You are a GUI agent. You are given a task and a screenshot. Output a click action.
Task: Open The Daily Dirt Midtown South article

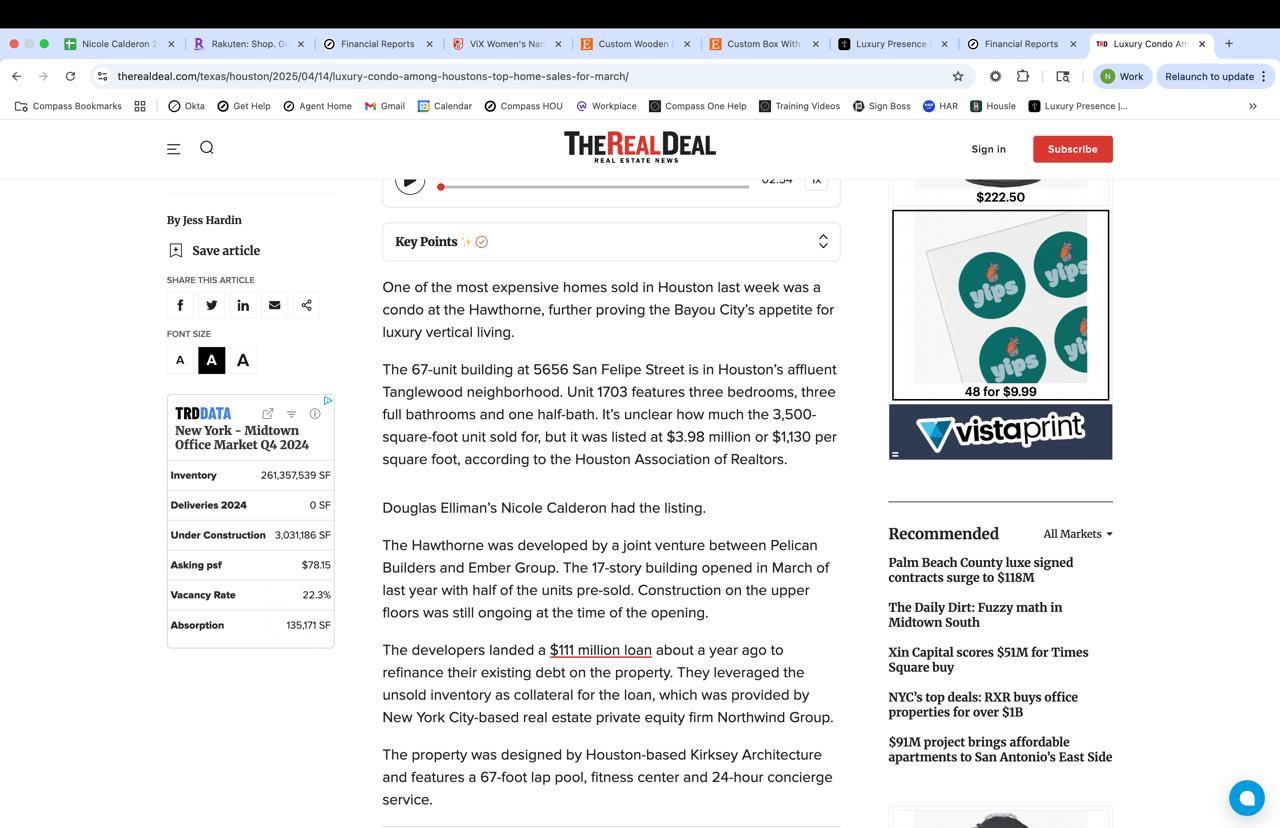976,615
